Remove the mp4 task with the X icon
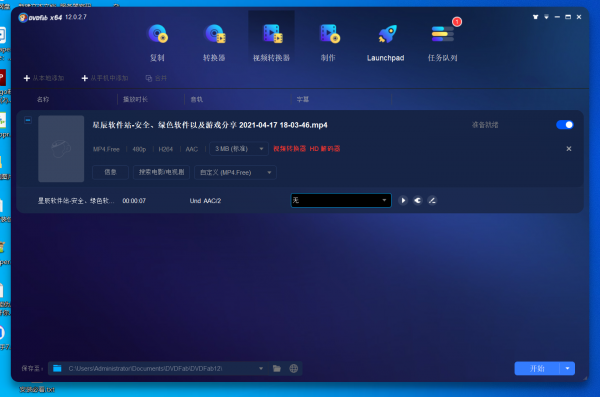600x397 pixels. pyautogui.click(x=569, y=149)
